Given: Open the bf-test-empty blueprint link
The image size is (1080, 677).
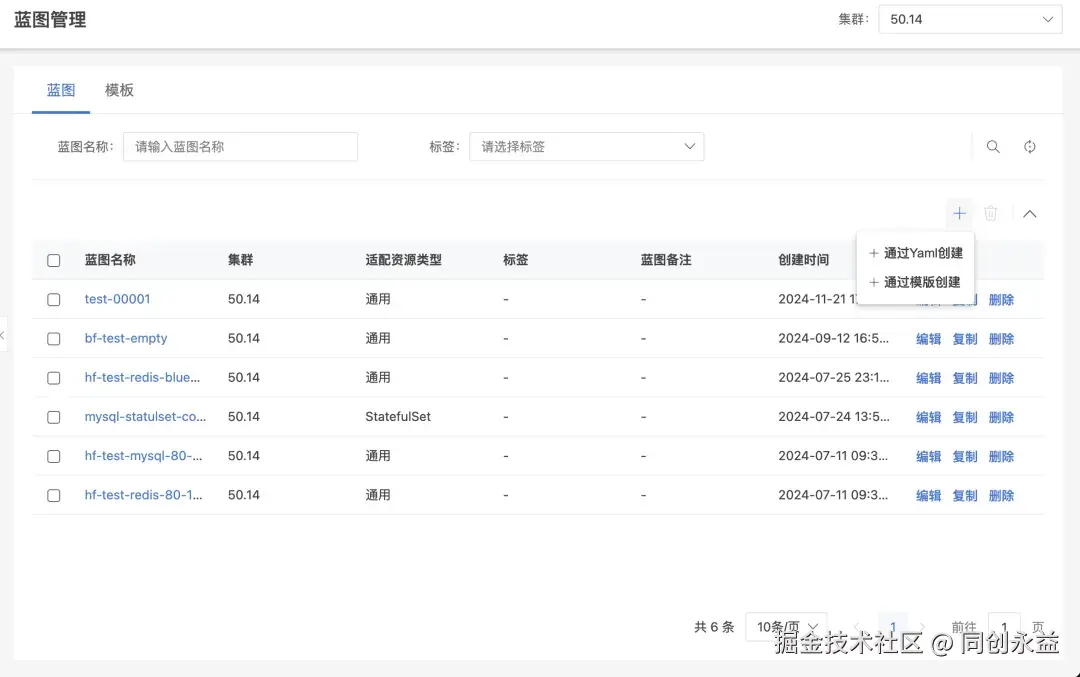Looking at the screenshot, I should tap(126, 338).
